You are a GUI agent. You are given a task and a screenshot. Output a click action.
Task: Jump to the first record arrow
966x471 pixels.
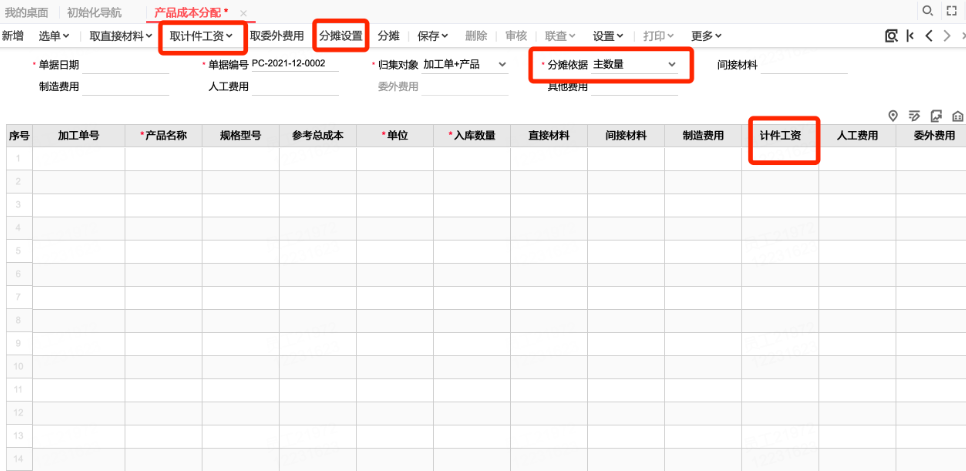point(910,36)
